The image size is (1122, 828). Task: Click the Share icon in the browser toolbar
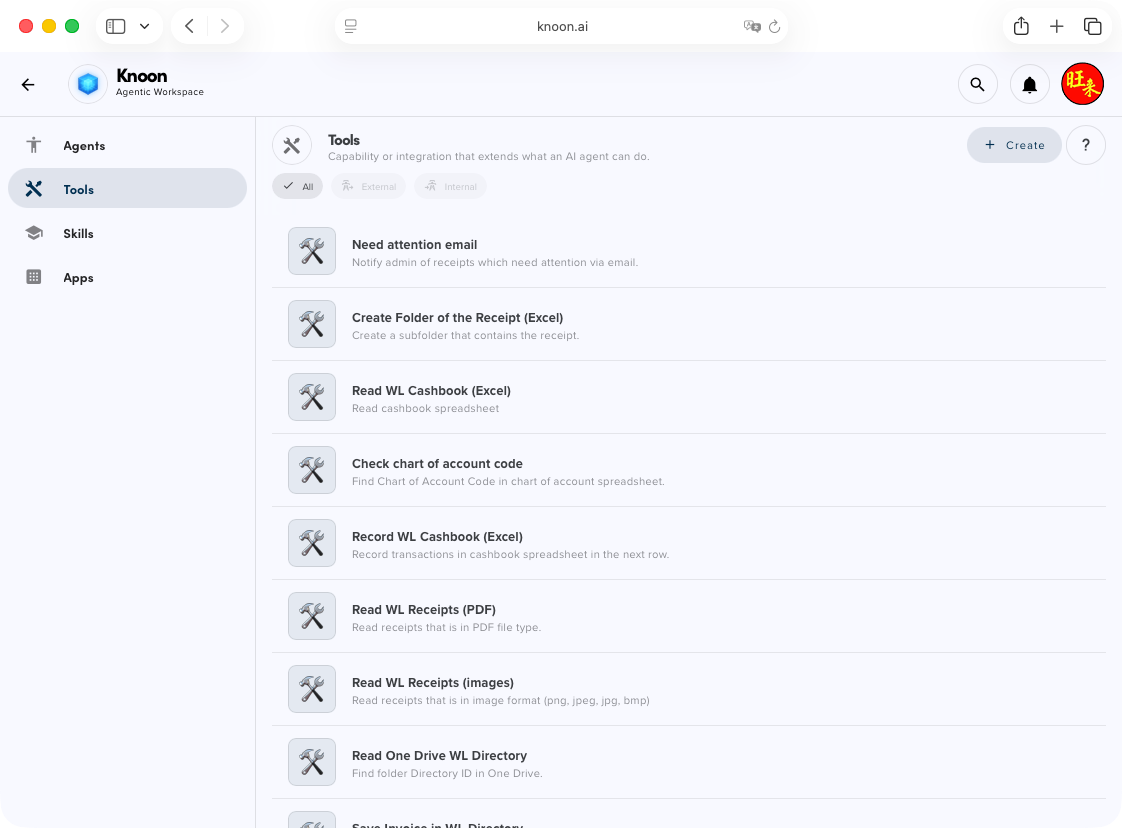(1021, 26)
